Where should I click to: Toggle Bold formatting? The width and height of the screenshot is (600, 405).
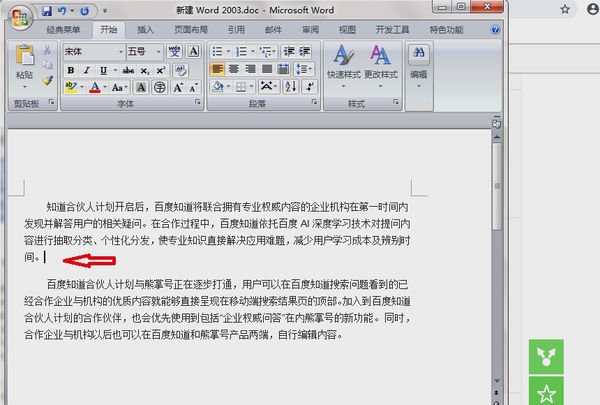[71, 70]
